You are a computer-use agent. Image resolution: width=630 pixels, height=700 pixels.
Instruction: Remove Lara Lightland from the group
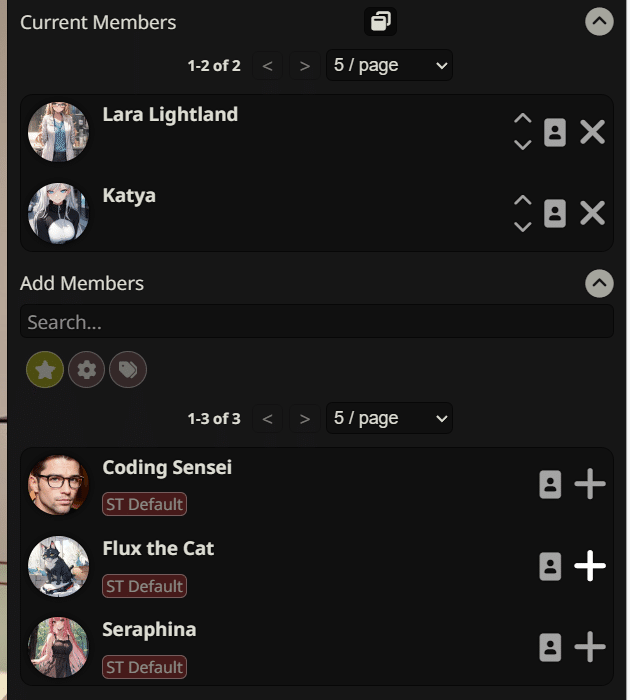tap(592, 132)
